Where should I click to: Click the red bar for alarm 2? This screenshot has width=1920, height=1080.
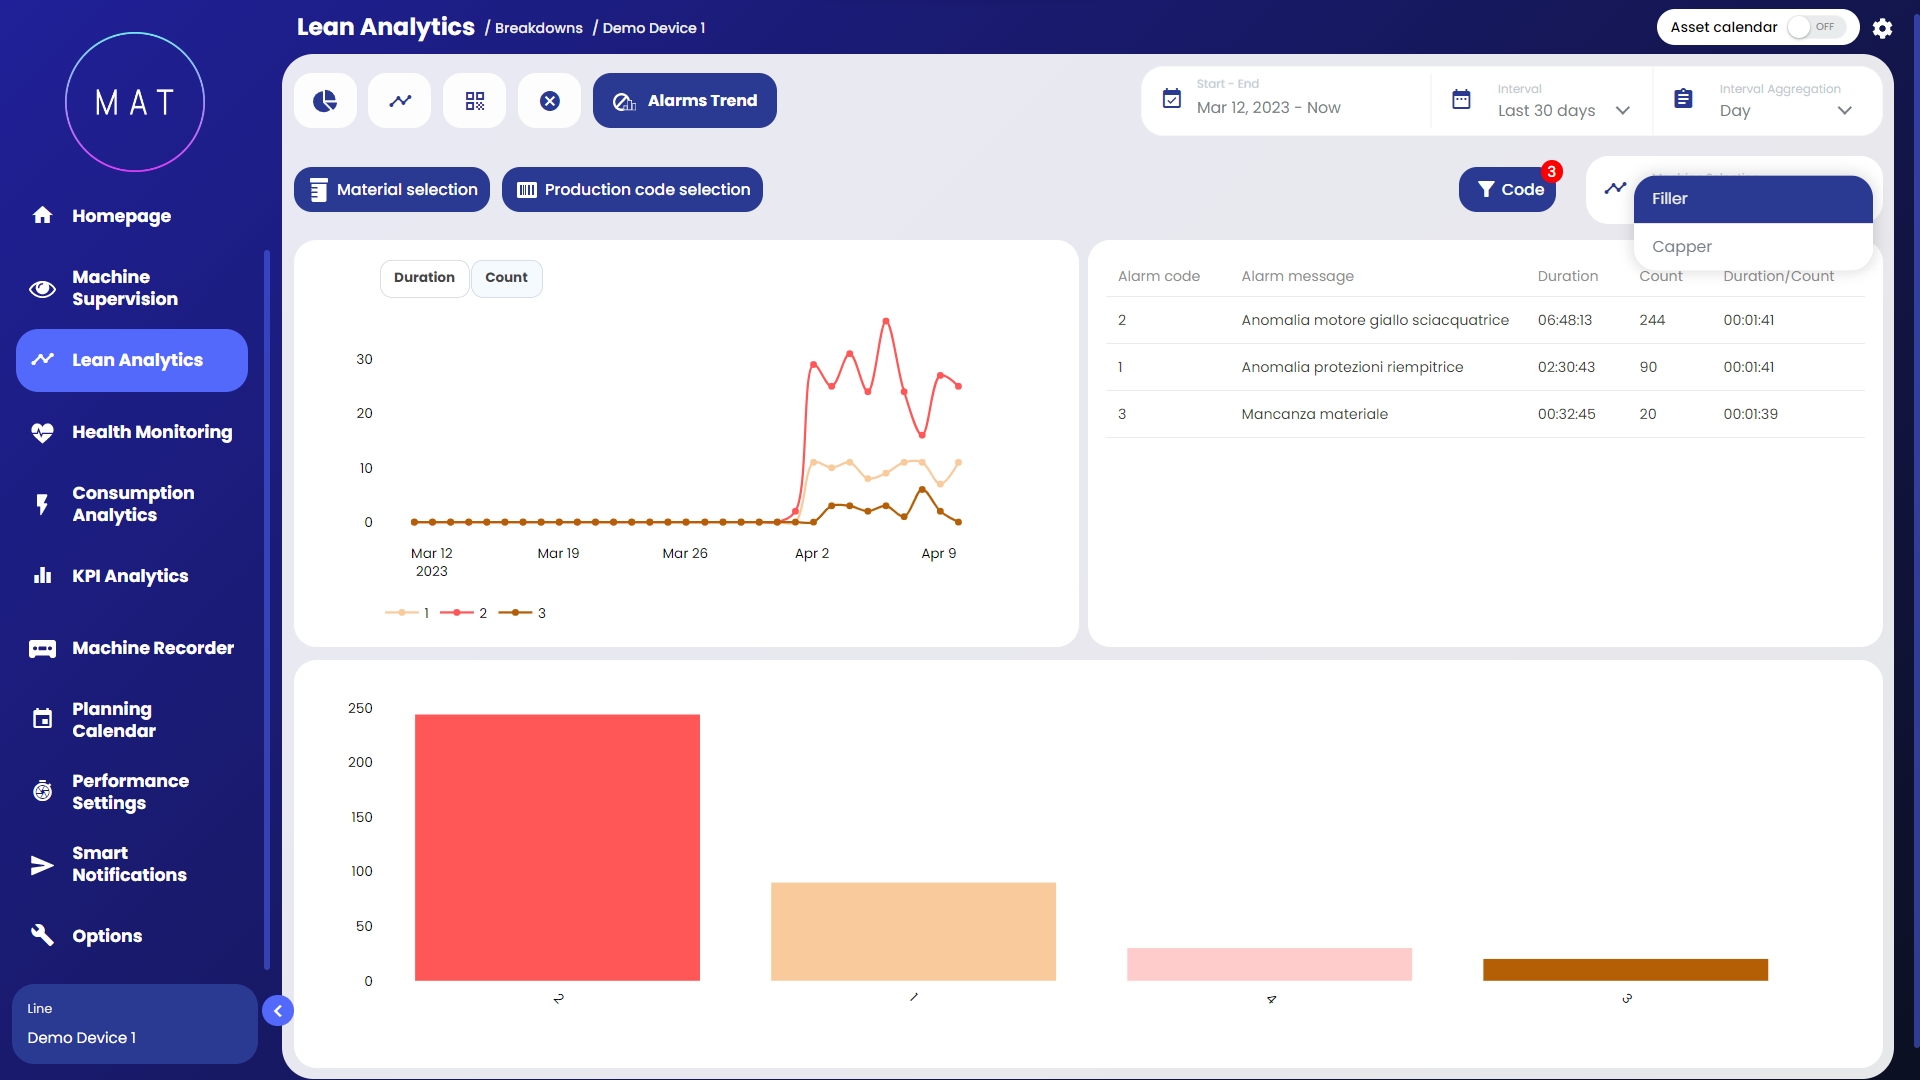pyautogui.click(x=557, y=847)
